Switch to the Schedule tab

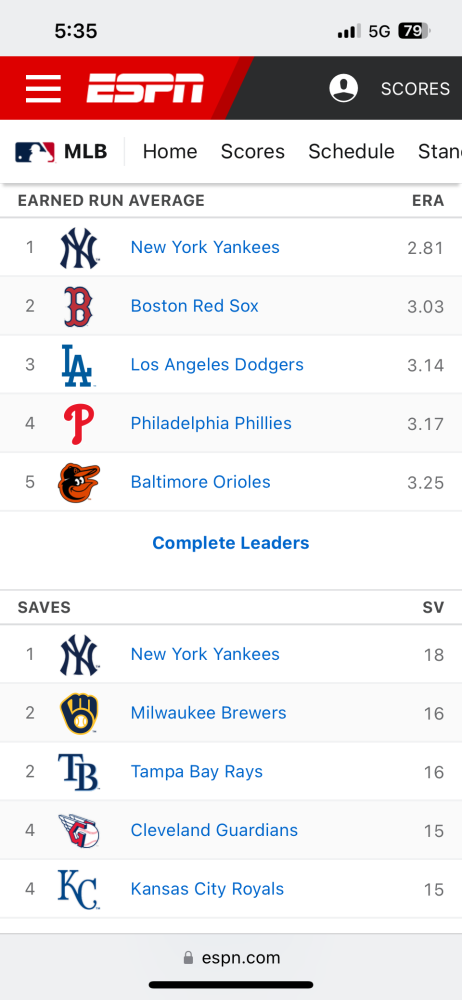(x=352, y=152)
